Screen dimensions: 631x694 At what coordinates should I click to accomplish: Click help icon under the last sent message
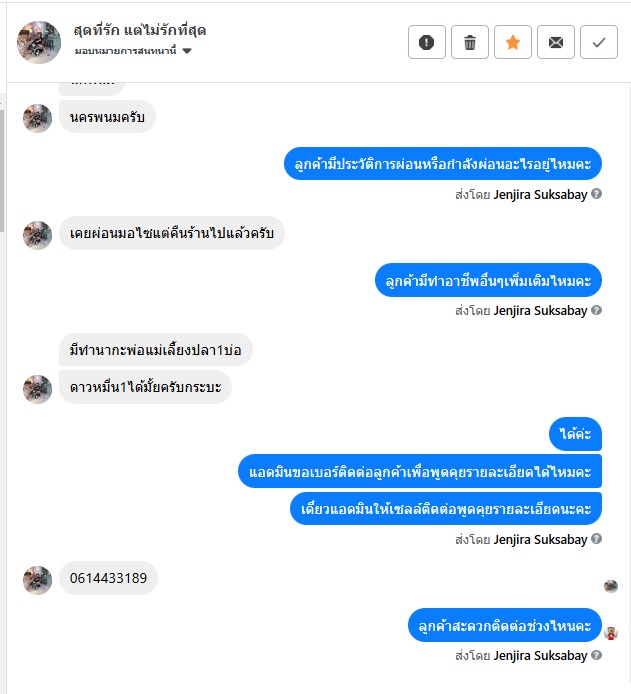[596, 655]
